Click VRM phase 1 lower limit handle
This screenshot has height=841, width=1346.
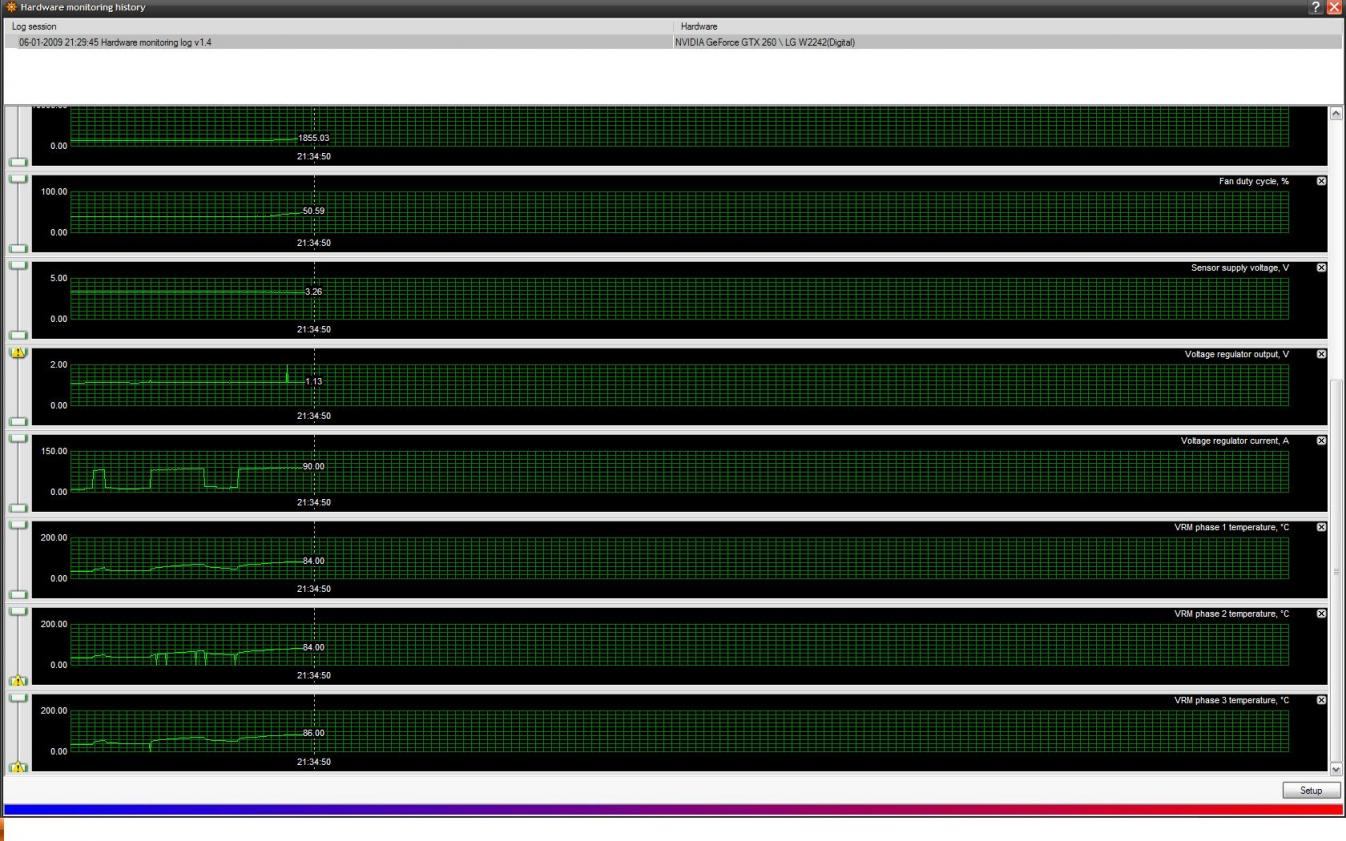click(18, 594)
